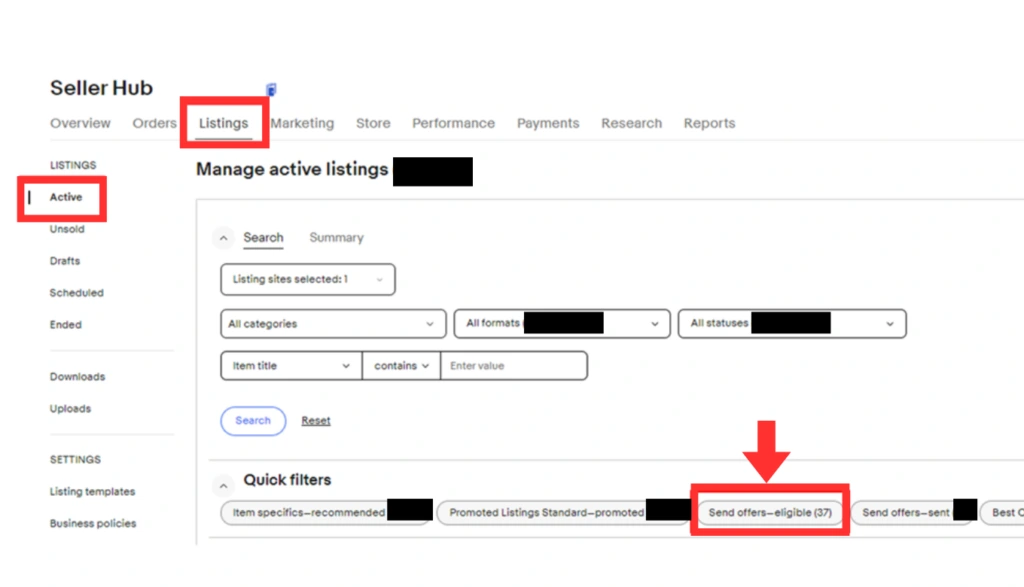Image resolution: width=1024 pixels, height=587 pixels.
Task: Go to the Marketing tab
Action: (x=302, y=123)
